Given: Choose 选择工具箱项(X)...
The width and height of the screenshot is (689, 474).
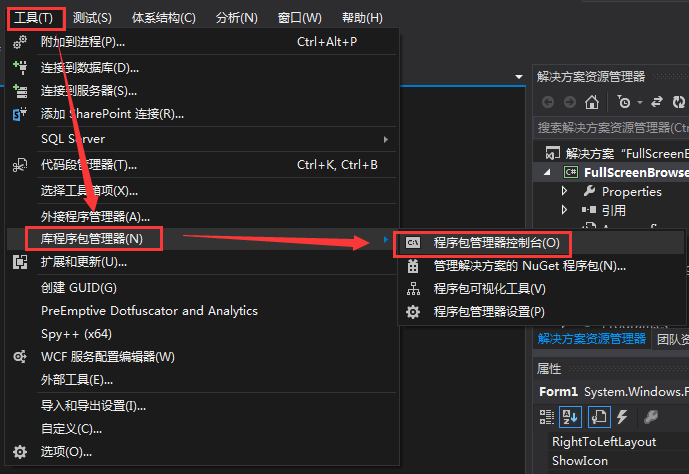Looking at the screenshot, I should tap(202, 191).
